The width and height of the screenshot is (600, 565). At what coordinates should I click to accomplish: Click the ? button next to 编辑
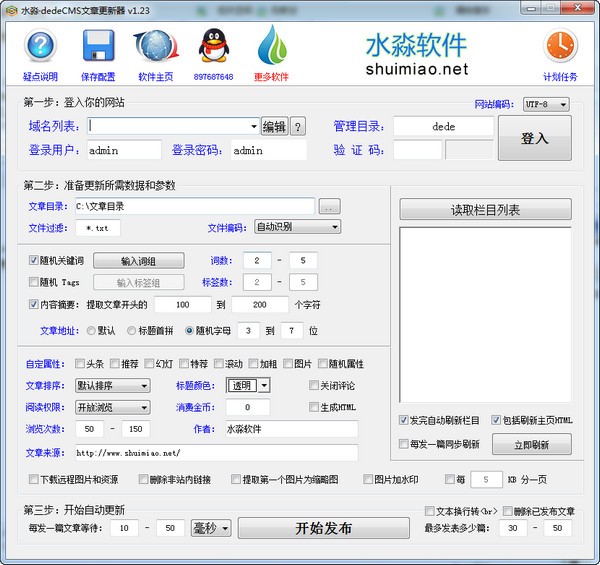298,126
